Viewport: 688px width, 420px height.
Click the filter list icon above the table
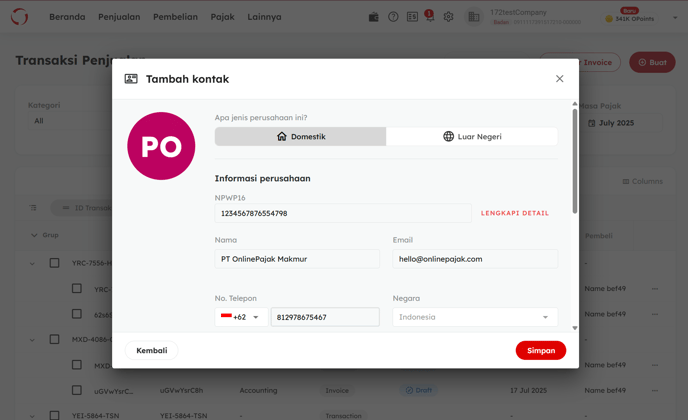33,208
